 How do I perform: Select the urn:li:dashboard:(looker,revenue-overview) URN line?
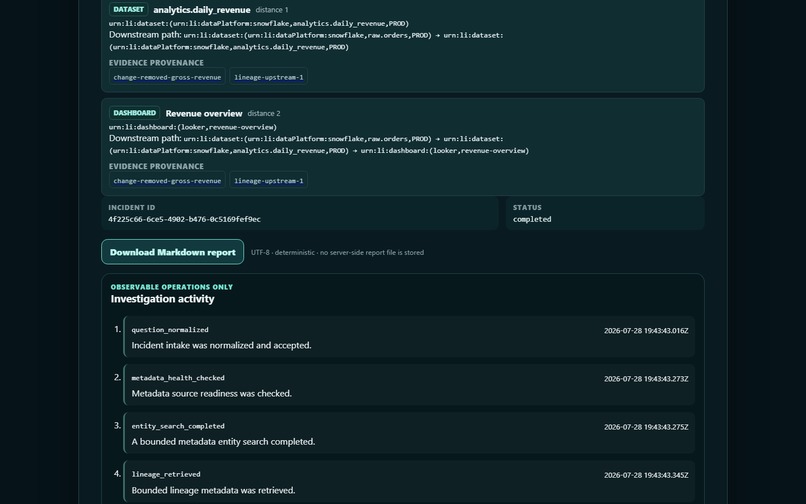193,127
